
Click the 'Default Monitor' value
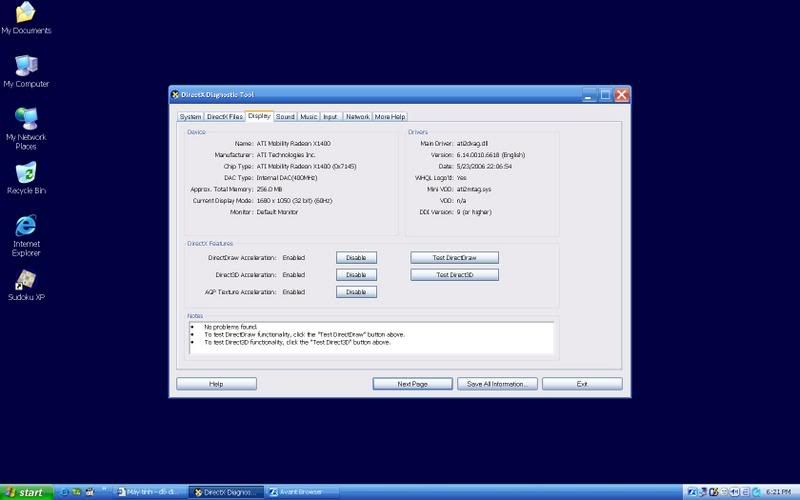(x=277, y=212)
